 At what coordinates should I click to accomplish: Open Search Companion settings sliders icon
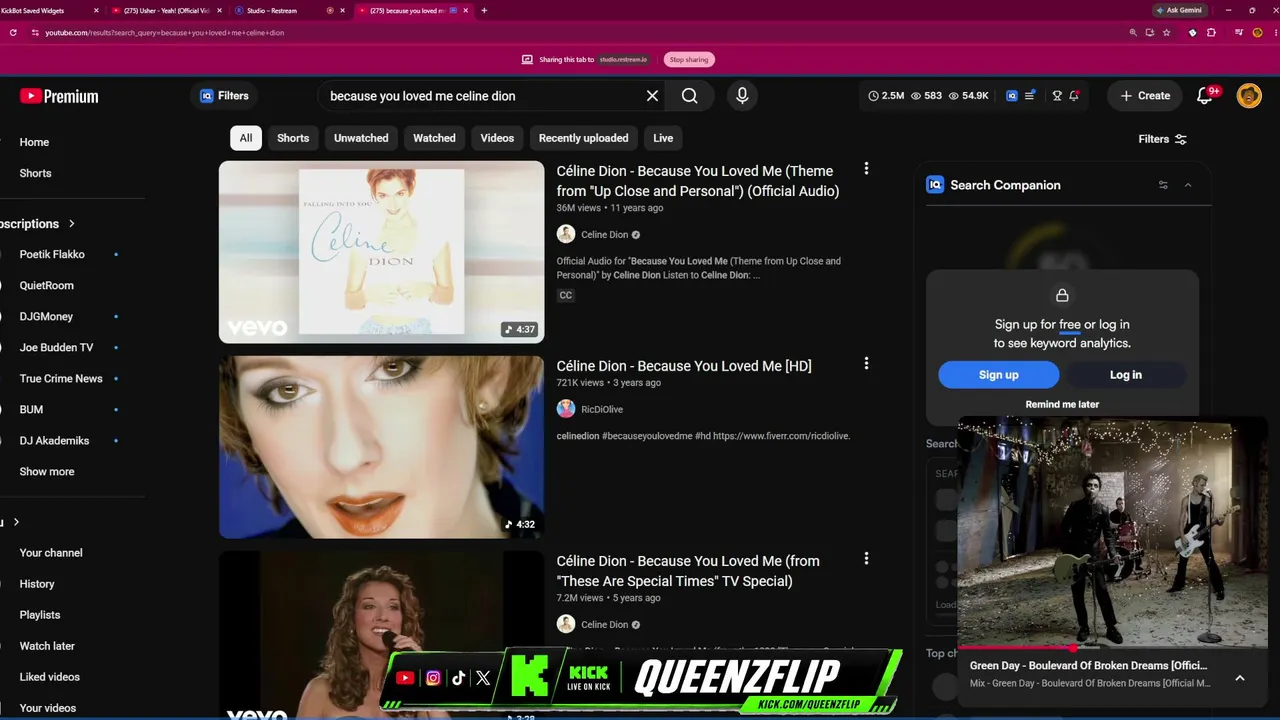coord(1163,185)
